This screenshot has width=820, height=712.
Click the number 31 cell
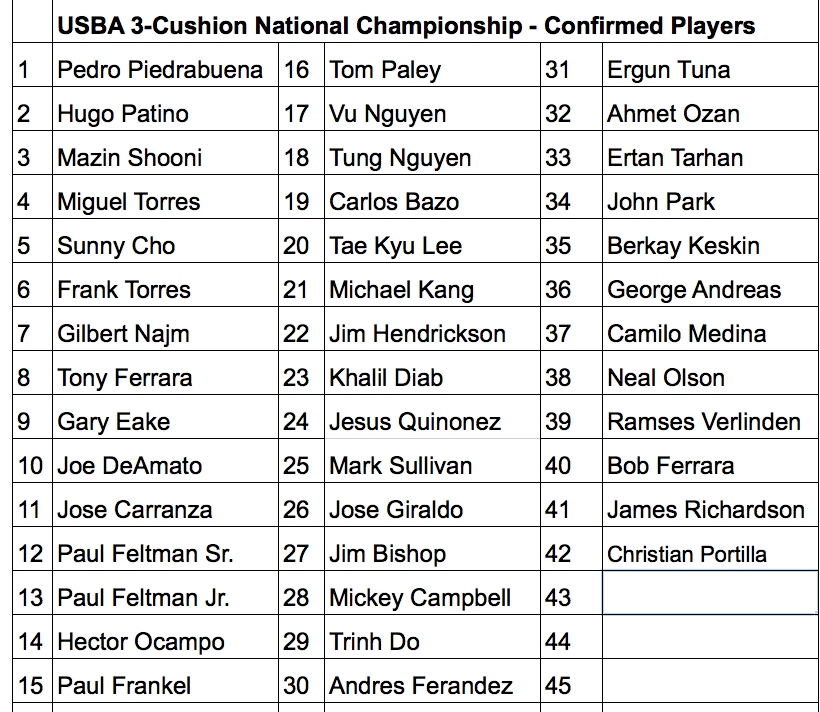571,65
